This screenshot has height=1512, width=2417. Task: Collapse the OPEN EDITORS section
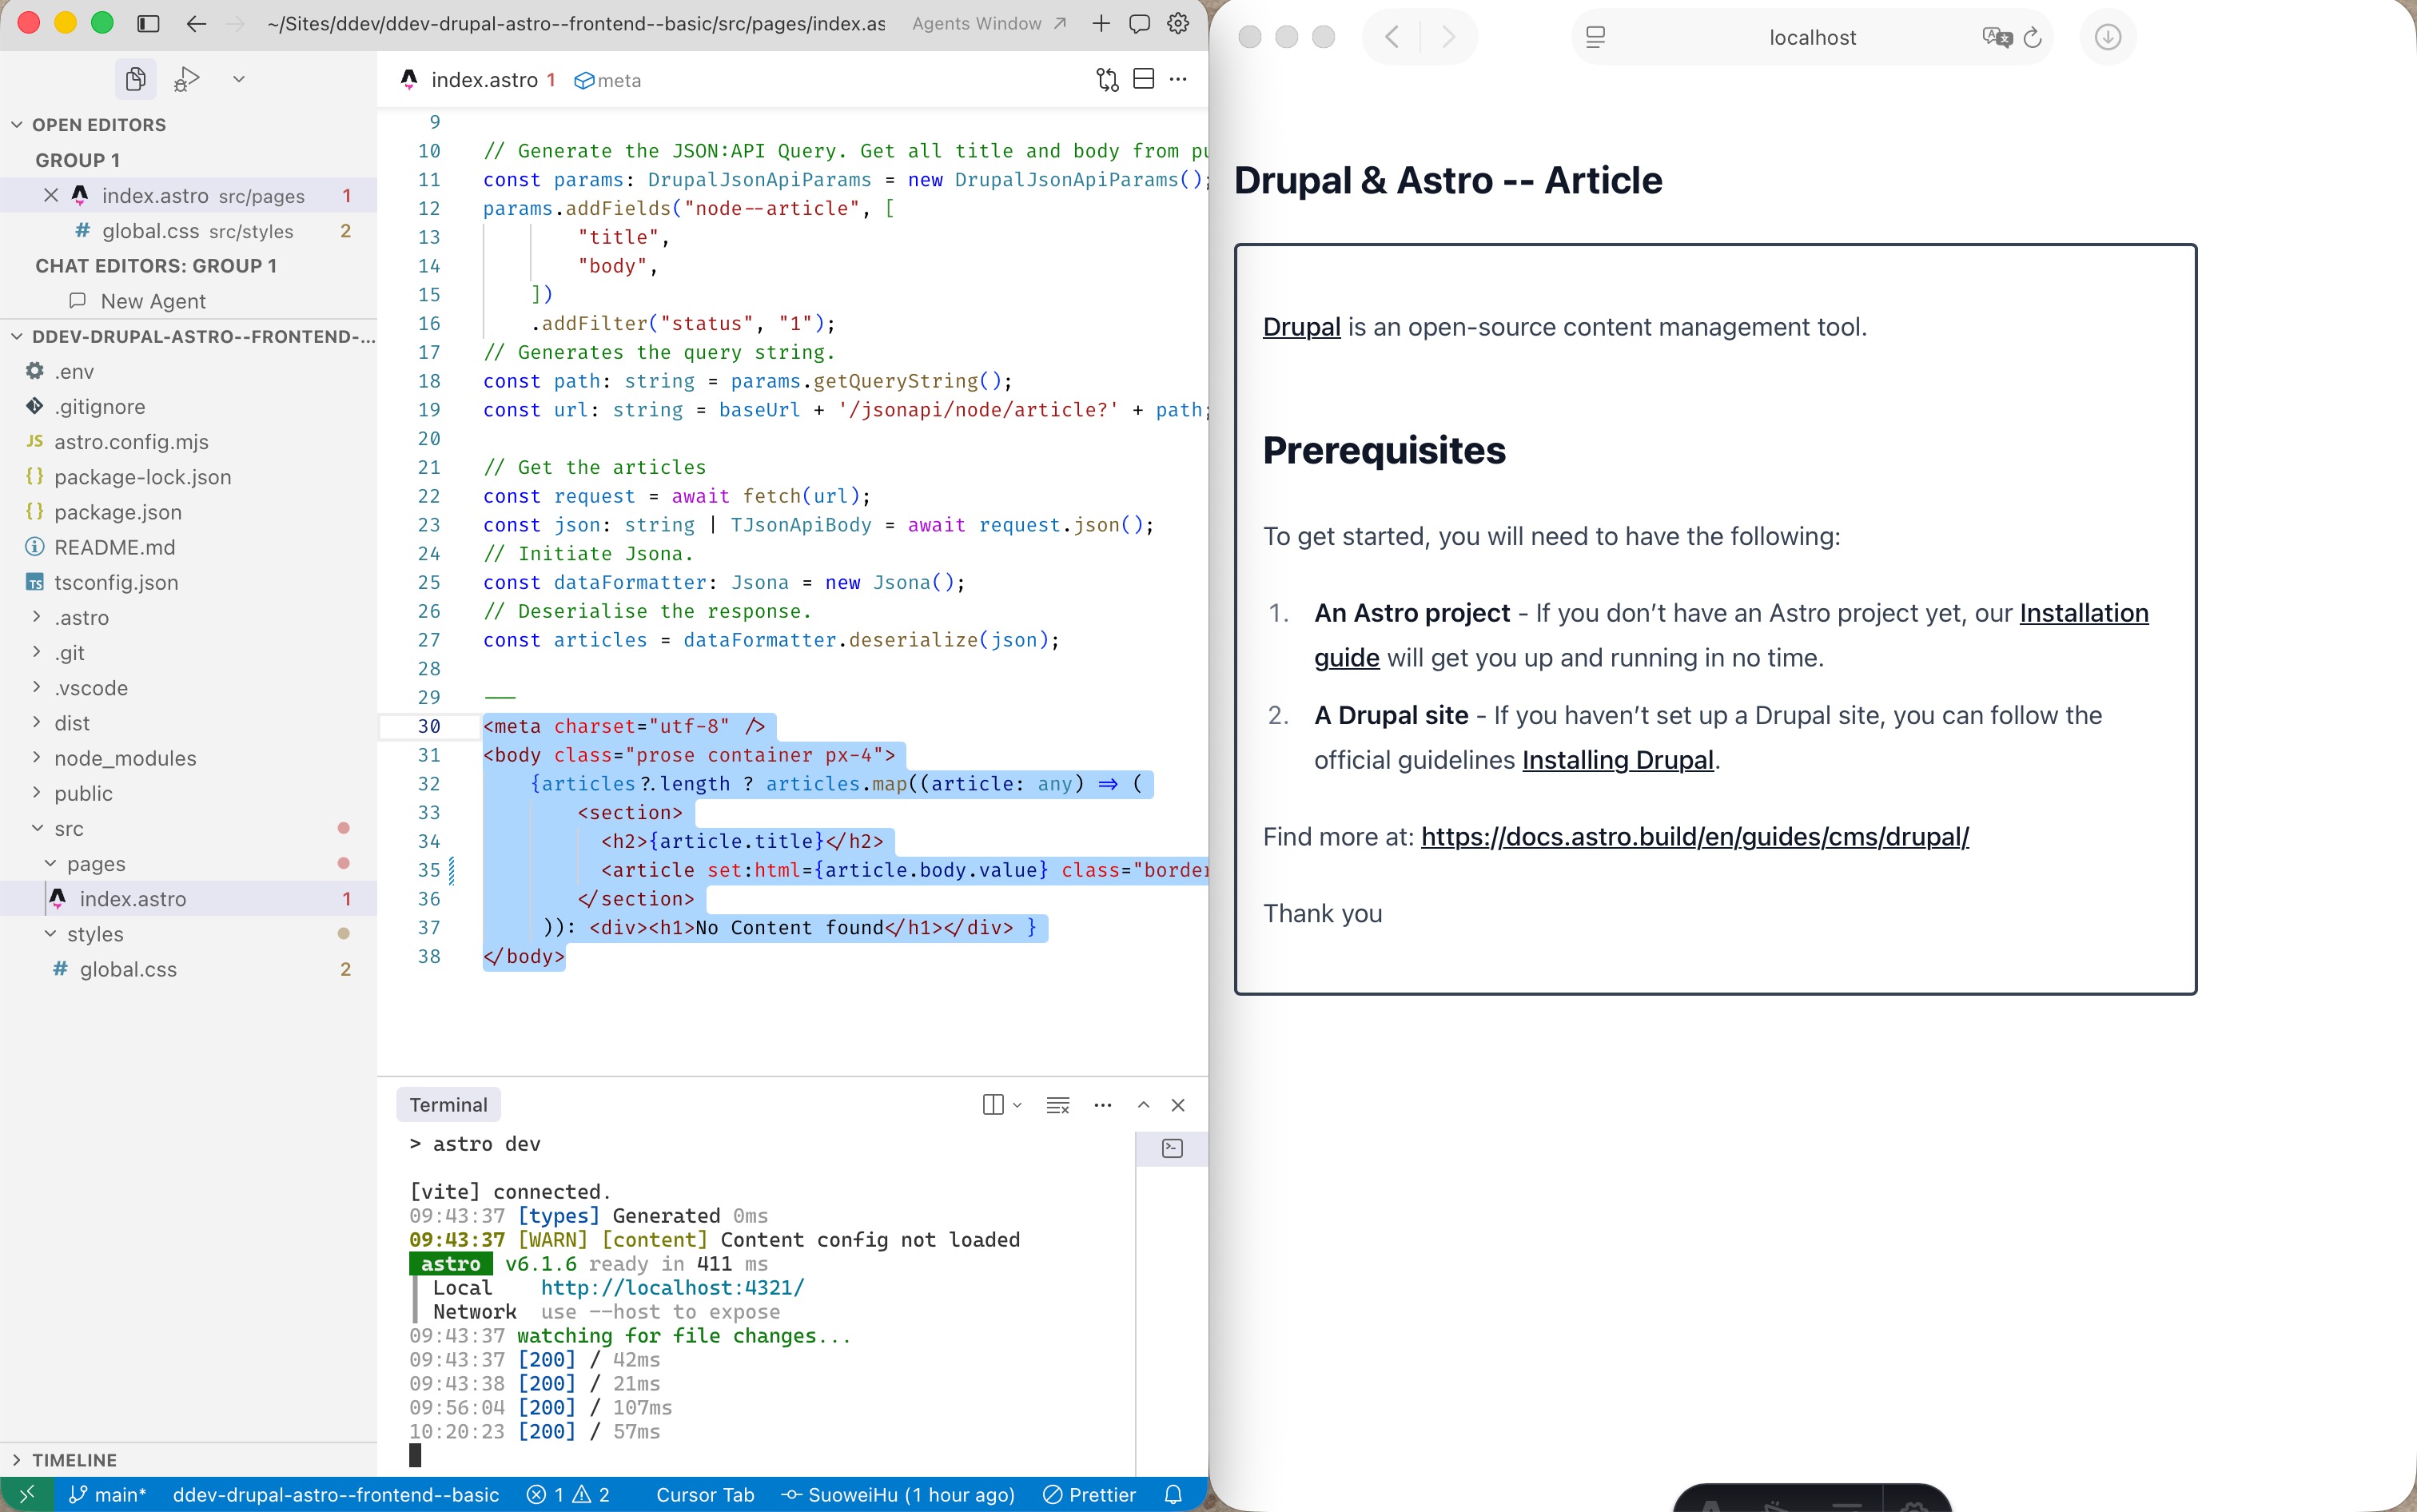98,125
